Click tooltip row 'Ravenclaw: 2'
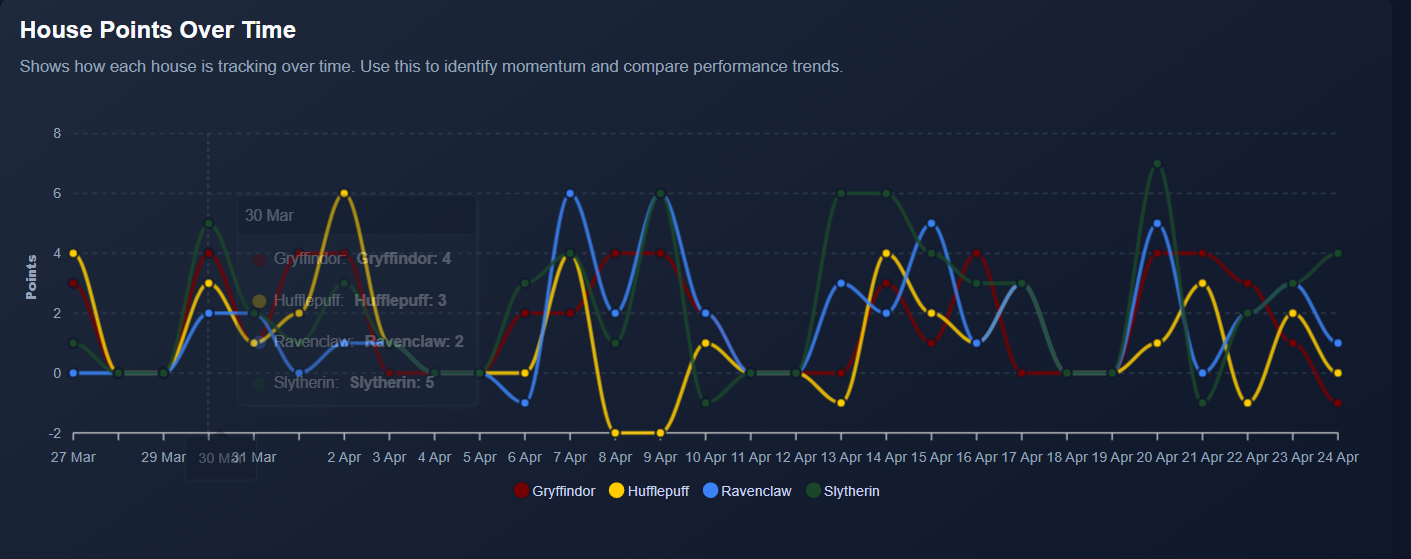1411x559 pixels. point(358,341)
